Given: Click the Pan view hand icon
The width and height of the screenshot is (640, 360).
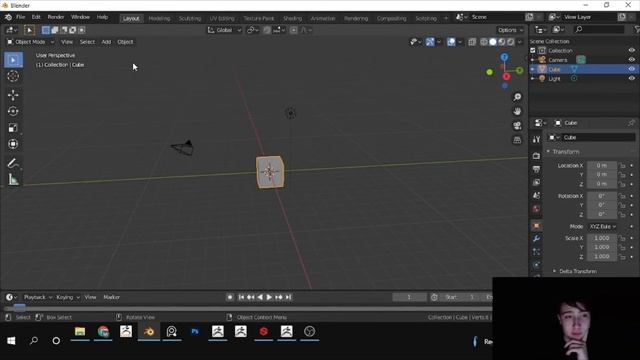Looking at the screenshot, I should (517, 111).
